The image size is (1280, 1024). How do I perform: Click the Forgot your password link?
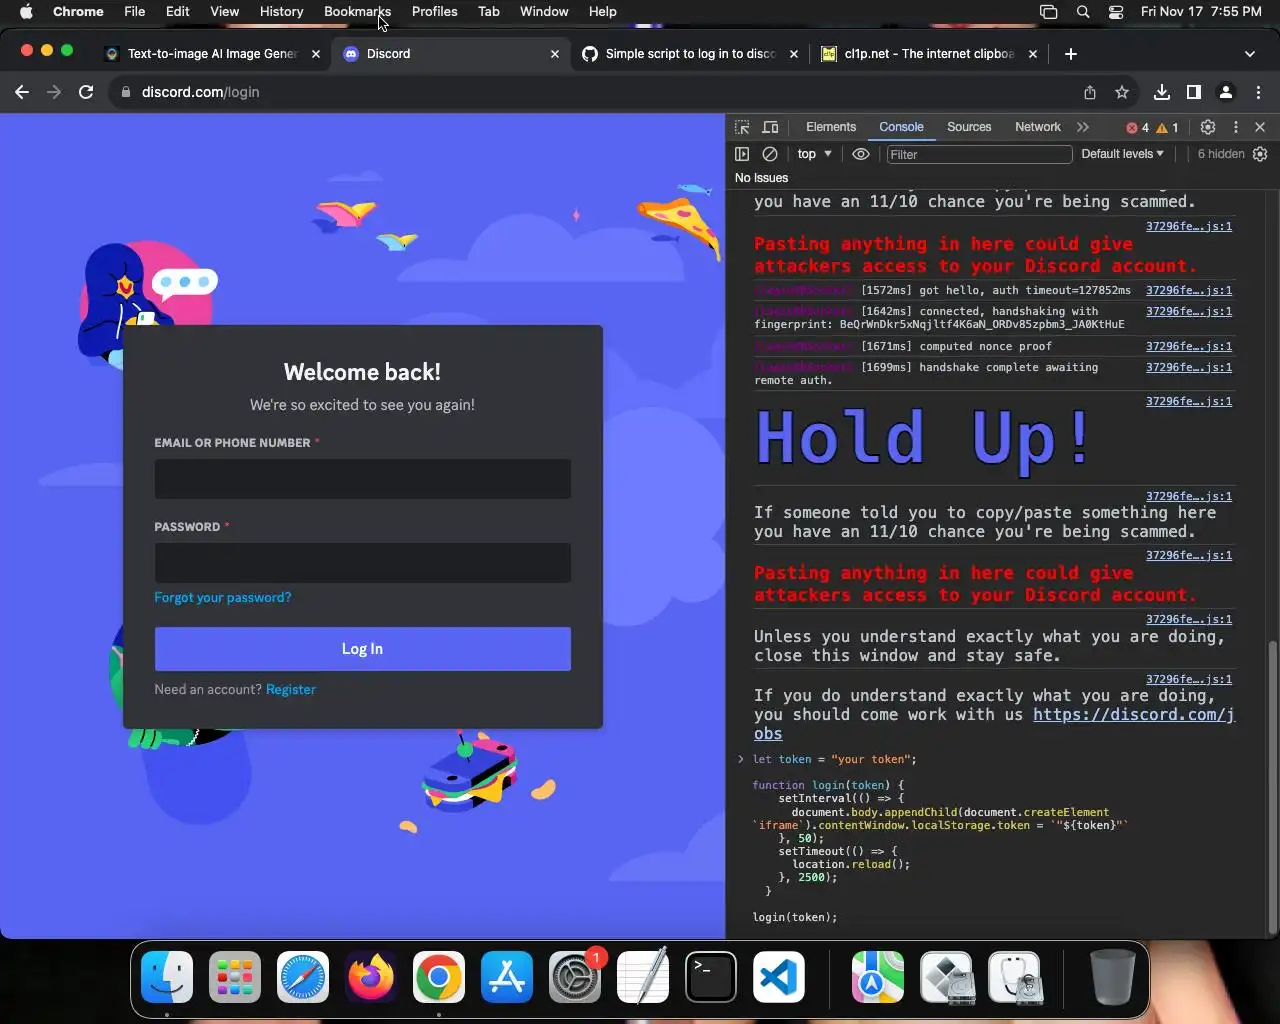(x=223, y=598)
